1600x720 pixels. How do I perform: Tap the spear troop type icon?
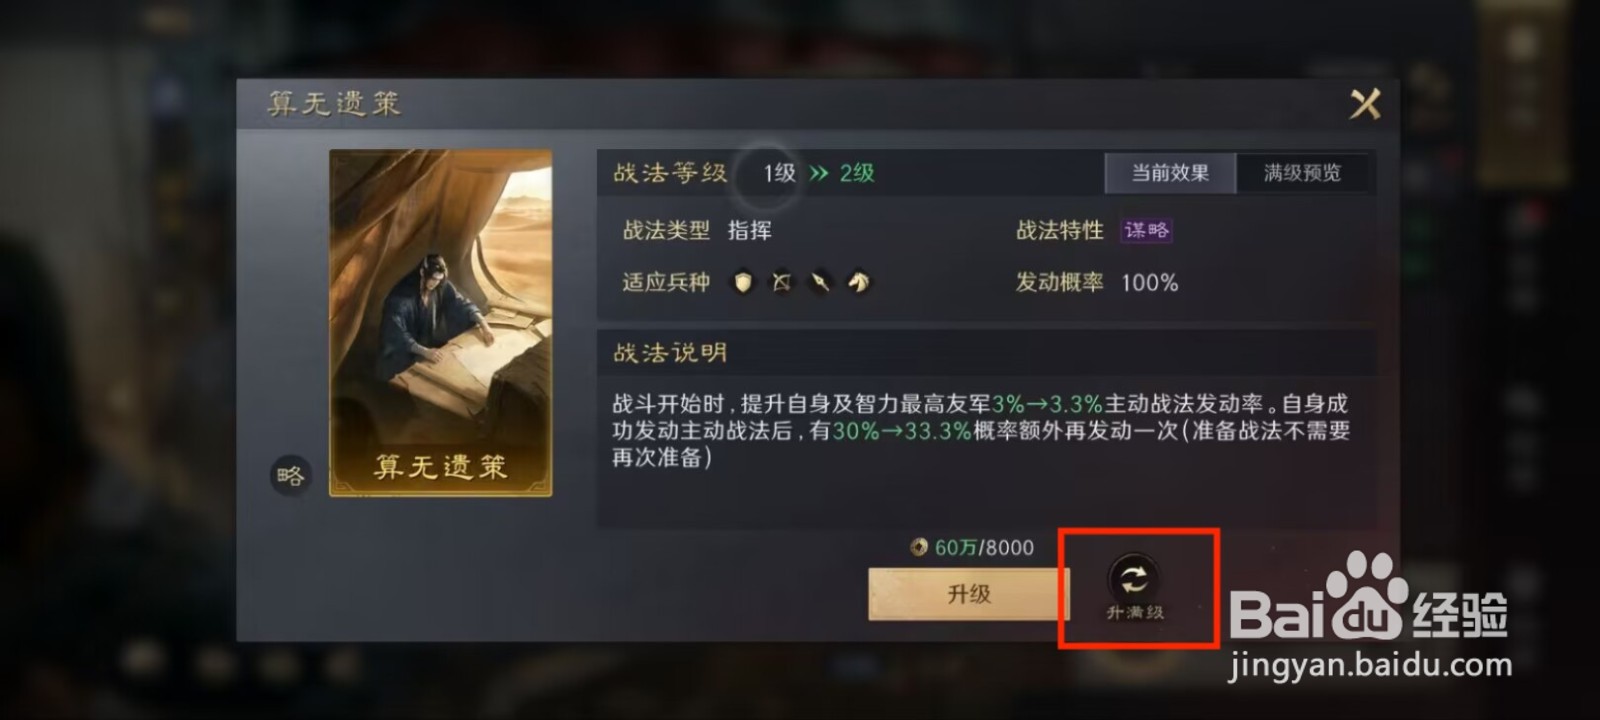pos(820,283)
